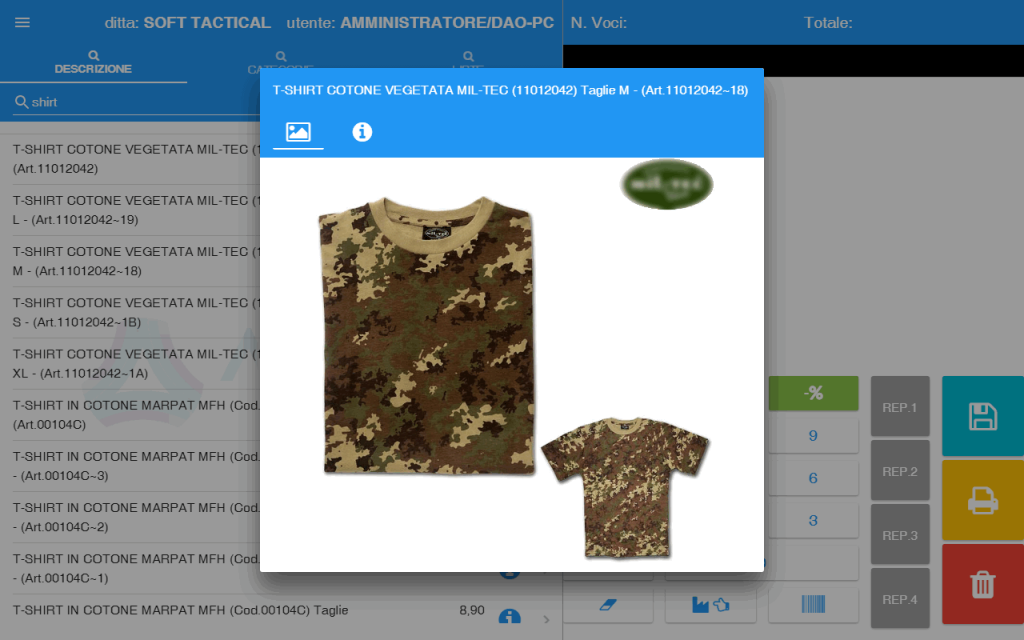Screen dimensions: 1024x640
Task: Save the sale using the teal floppy disk icon
Action: click(x=981, y=416)
